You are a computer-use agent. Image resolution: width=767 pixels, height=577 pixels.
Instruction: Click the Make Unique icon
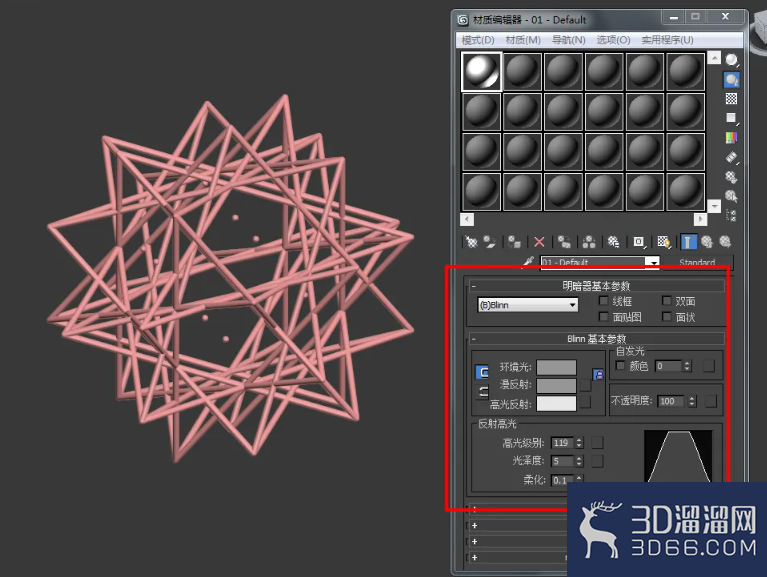589,242
